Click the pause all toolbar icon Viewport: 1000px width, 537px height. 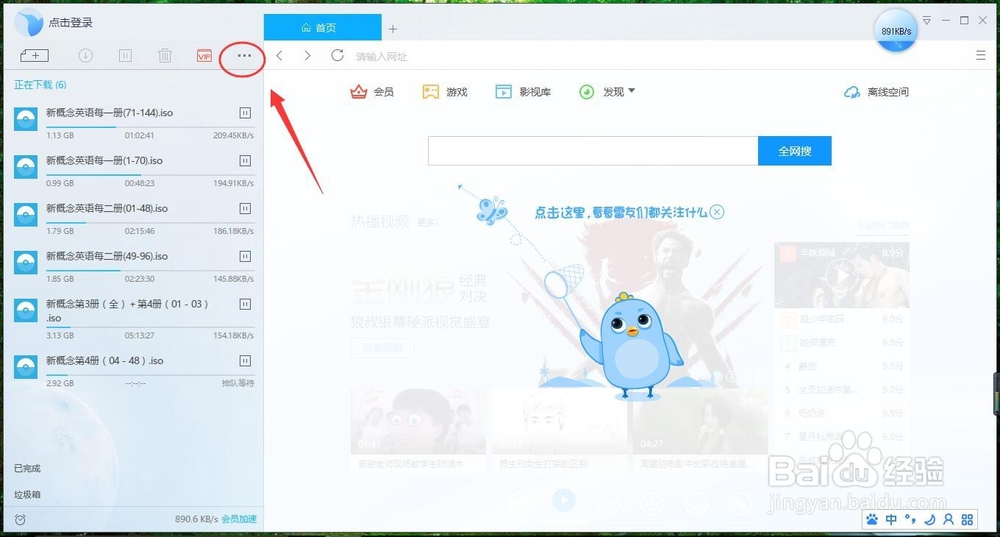125,56
